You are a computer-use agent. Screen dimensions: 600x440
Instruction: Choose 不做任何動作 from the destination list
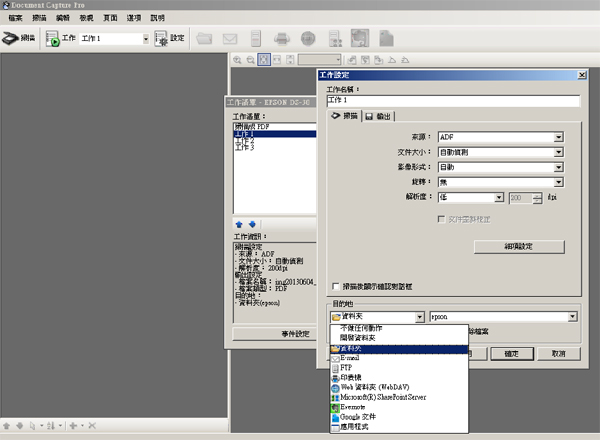tap(399, 328)
